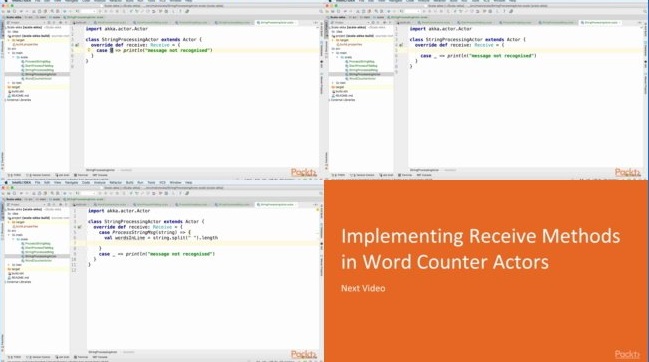Expand the test folder in lower IDE tree

9,265
